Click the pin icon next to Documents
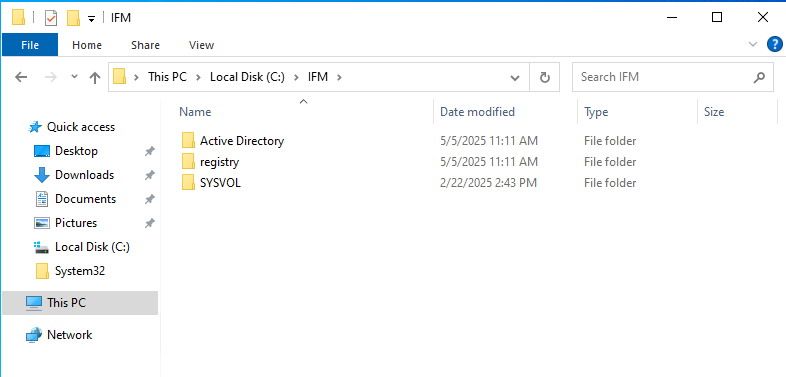This screenshot has width=786, height=377. [149, 199]
